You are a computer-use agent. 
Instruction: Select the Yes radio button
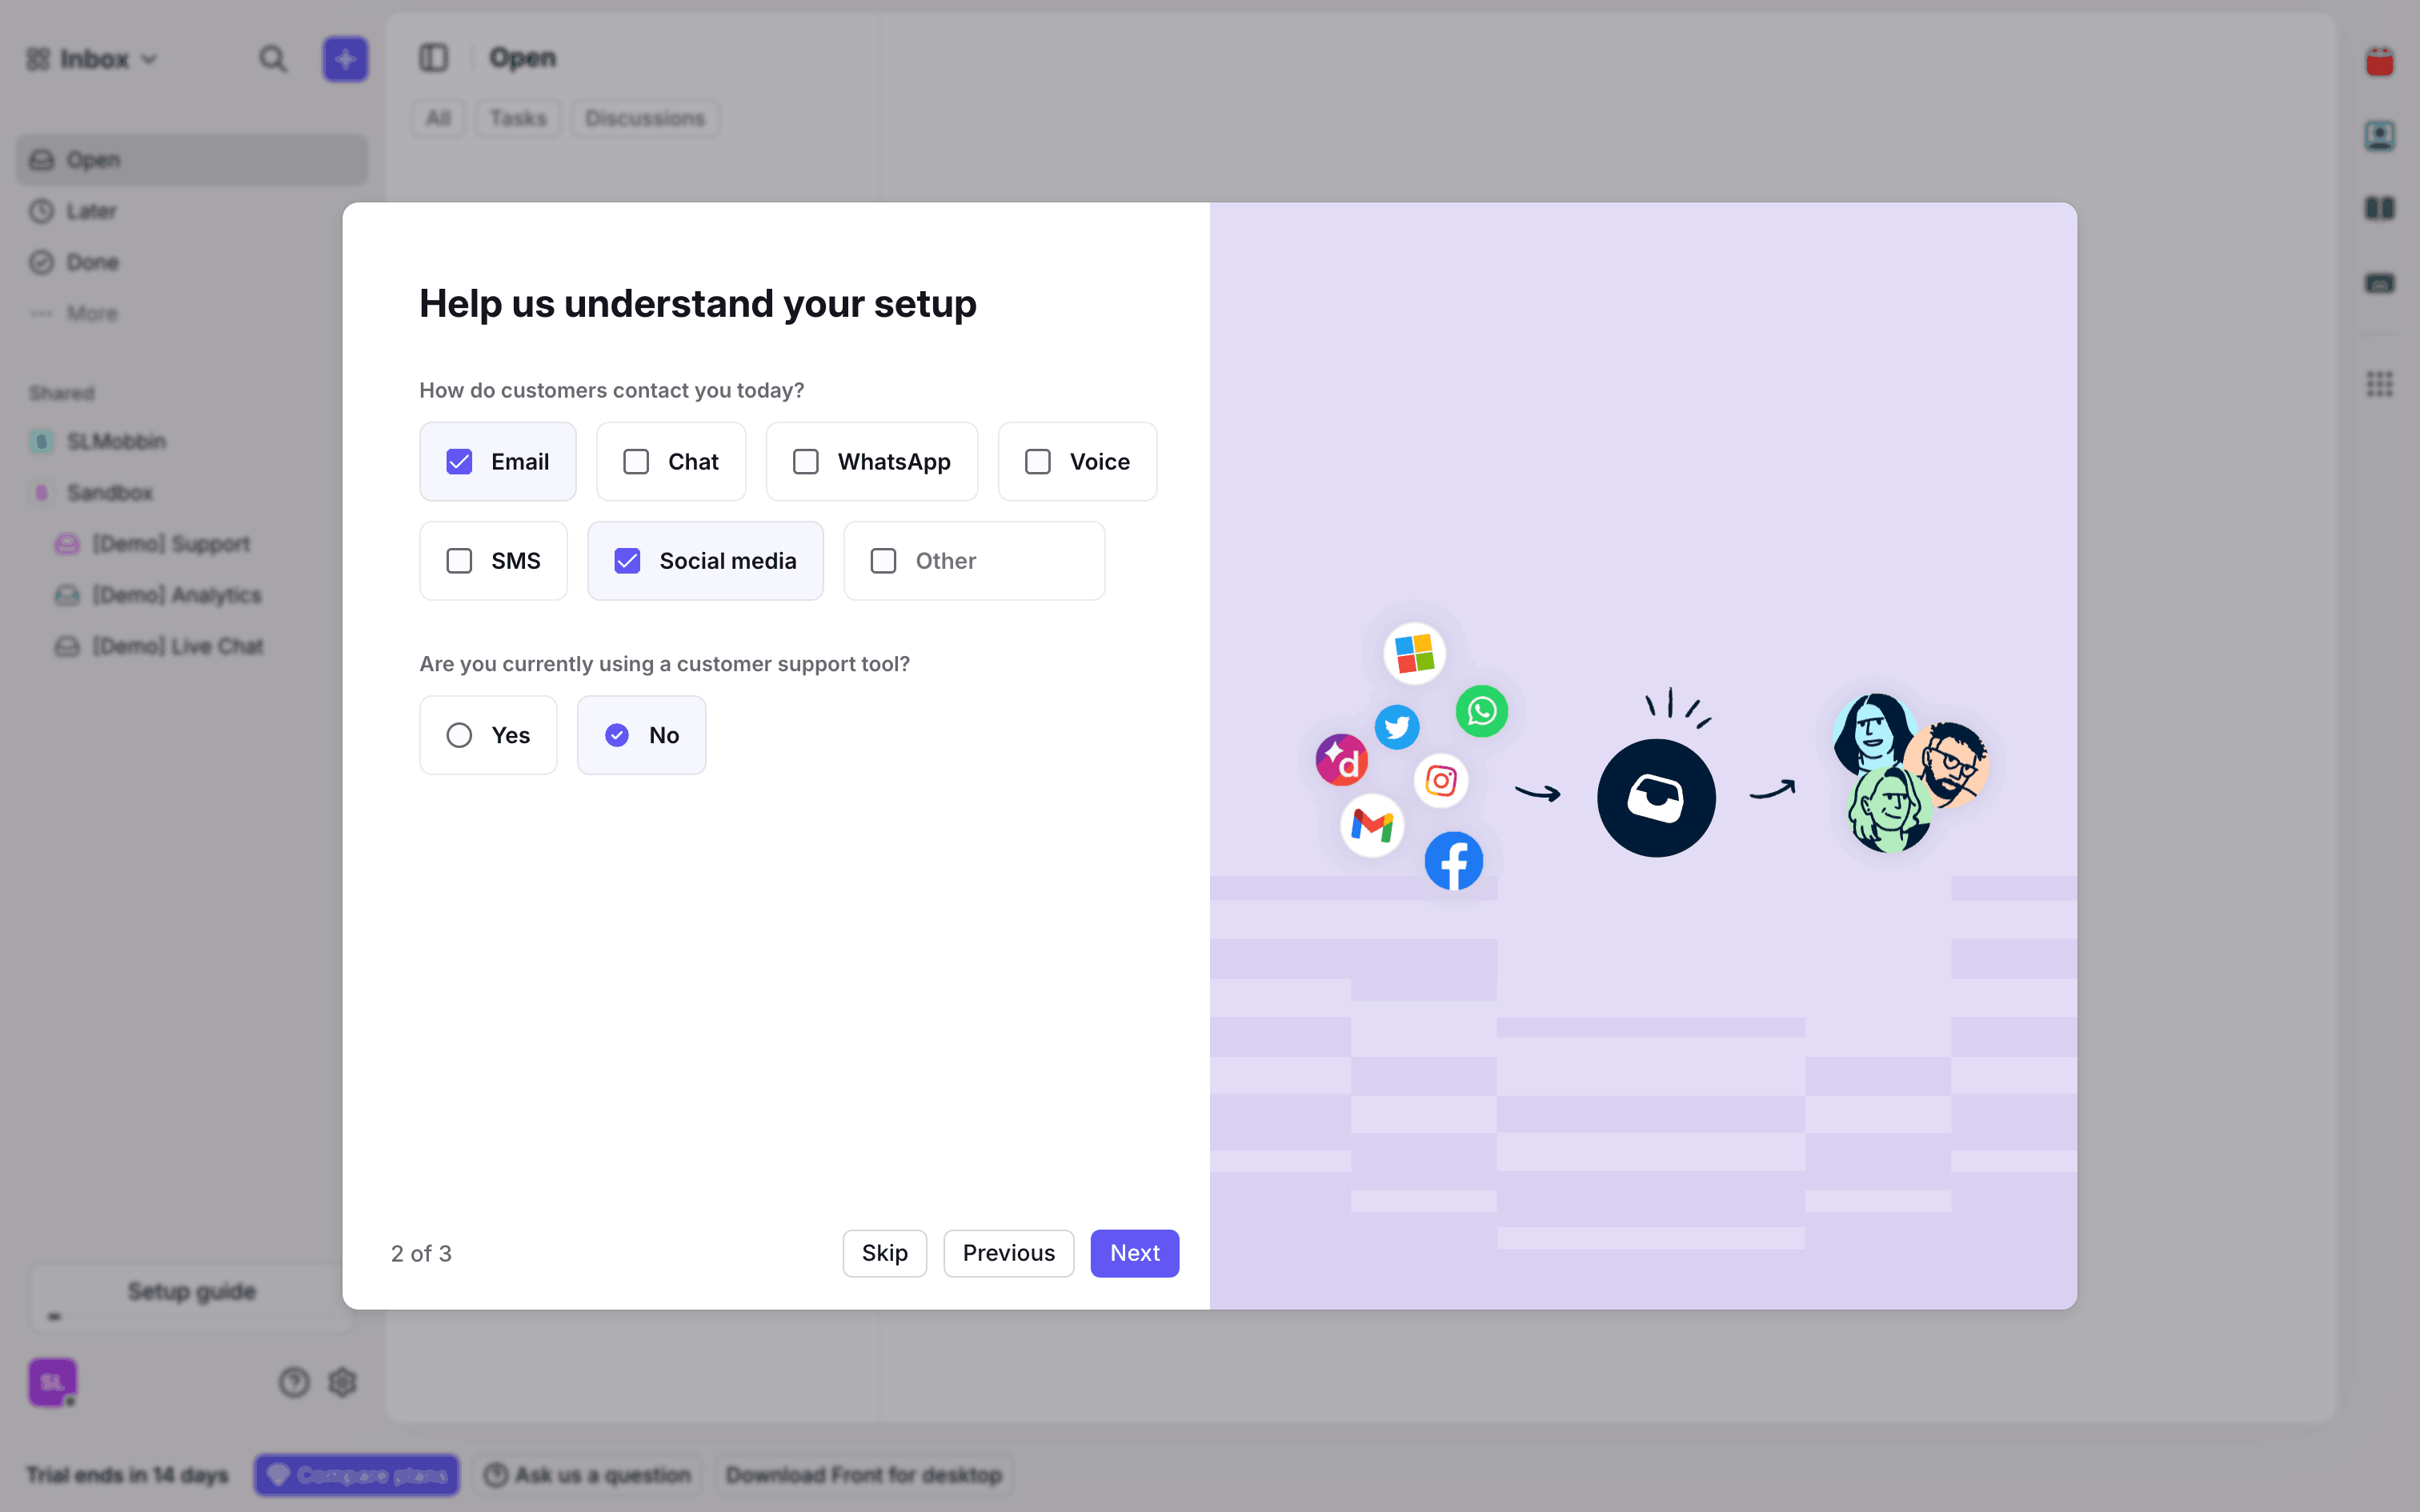pyautogui.click(x=459, y=735)
